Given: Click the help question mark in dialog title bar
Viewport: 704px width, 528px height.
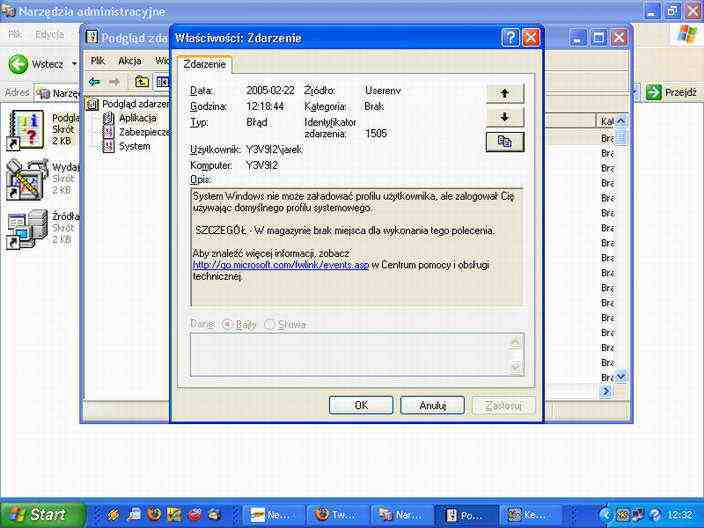Looking at the screenshot, I should point(510,37).
